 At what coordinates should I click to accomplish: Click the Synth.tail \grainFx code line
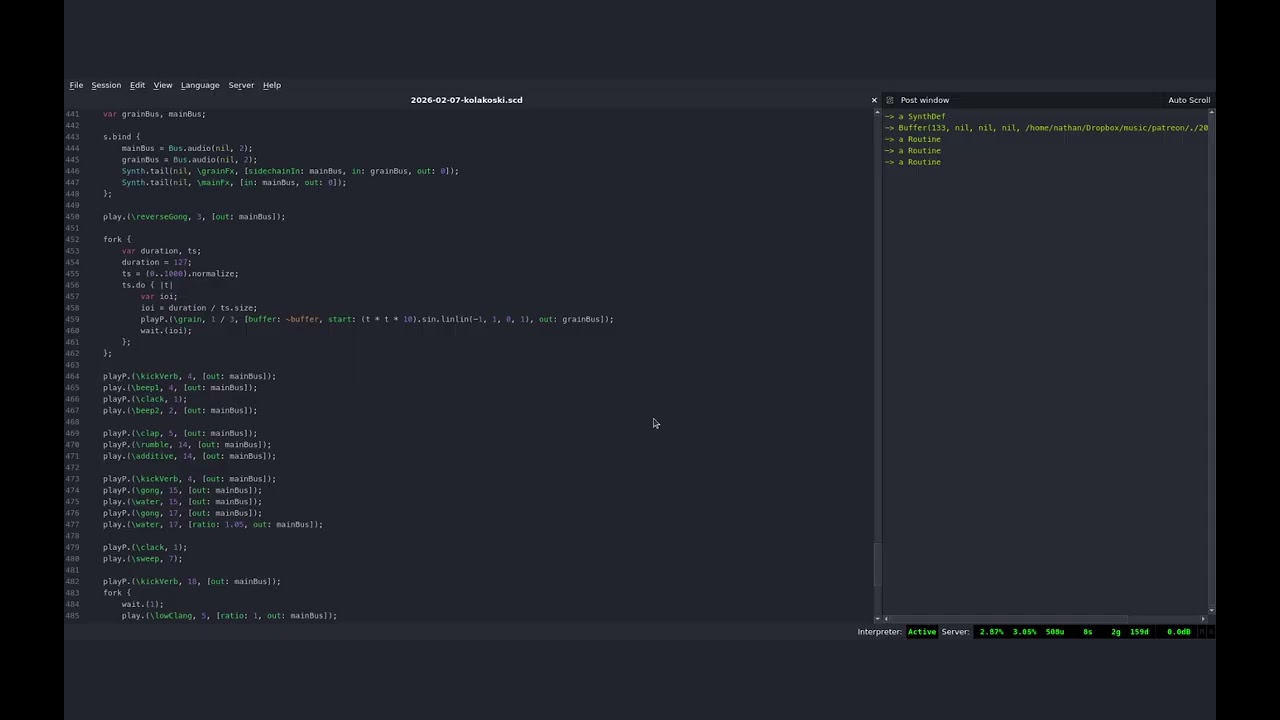coord(290,171)
